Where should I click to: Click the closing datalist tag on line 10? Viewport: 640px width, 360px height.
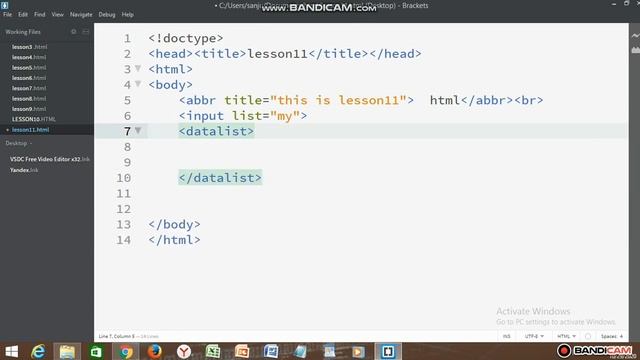click(220, 178)
